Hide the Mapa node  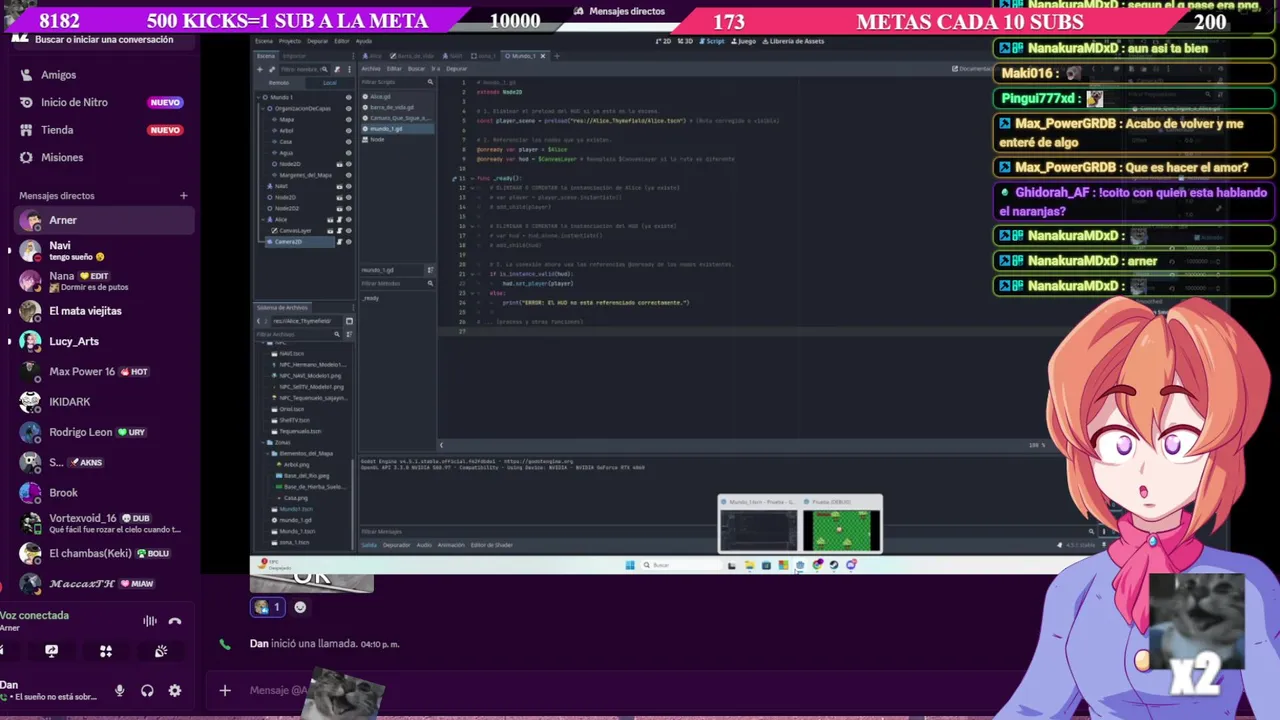(x=348, y=119)
